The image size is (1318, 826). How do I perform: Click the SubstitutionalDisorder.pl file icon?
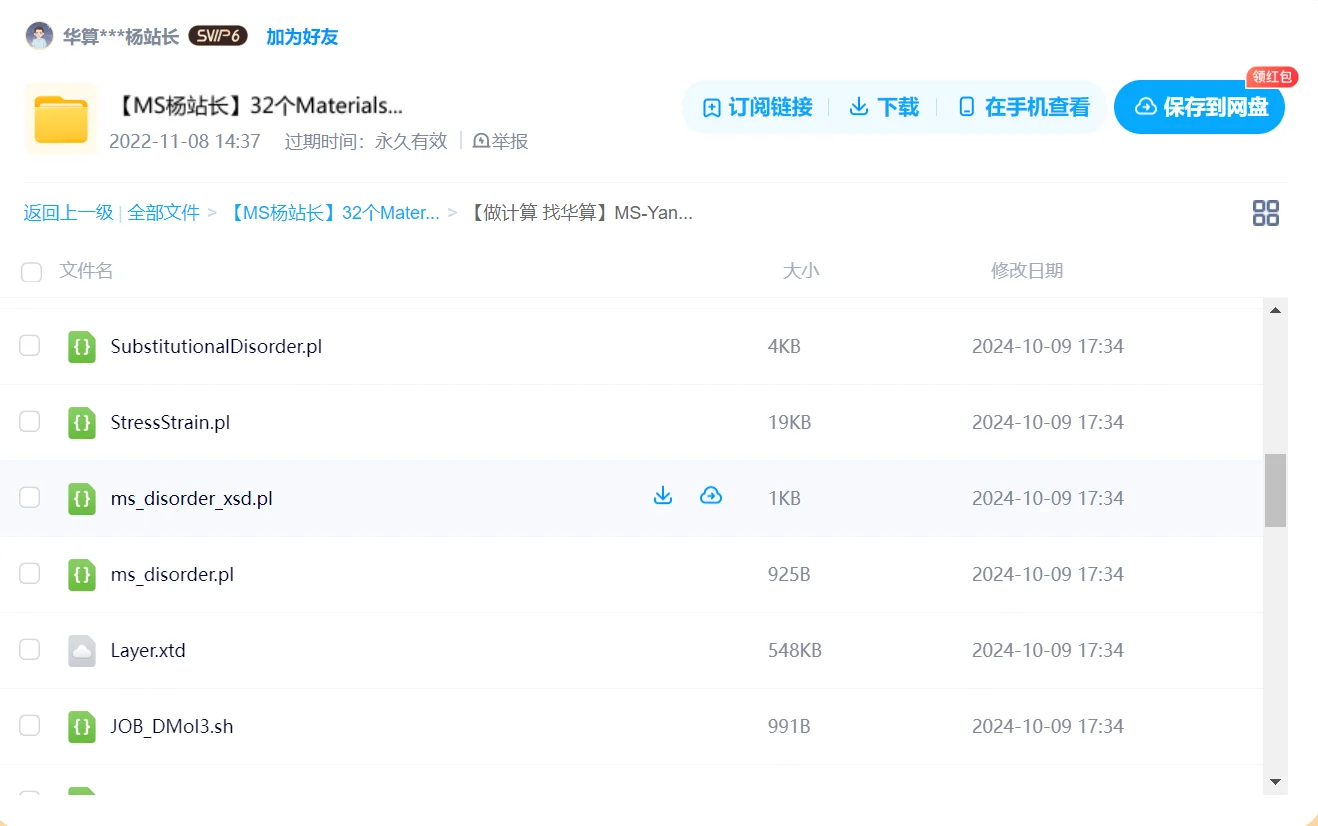click(82, 347)
